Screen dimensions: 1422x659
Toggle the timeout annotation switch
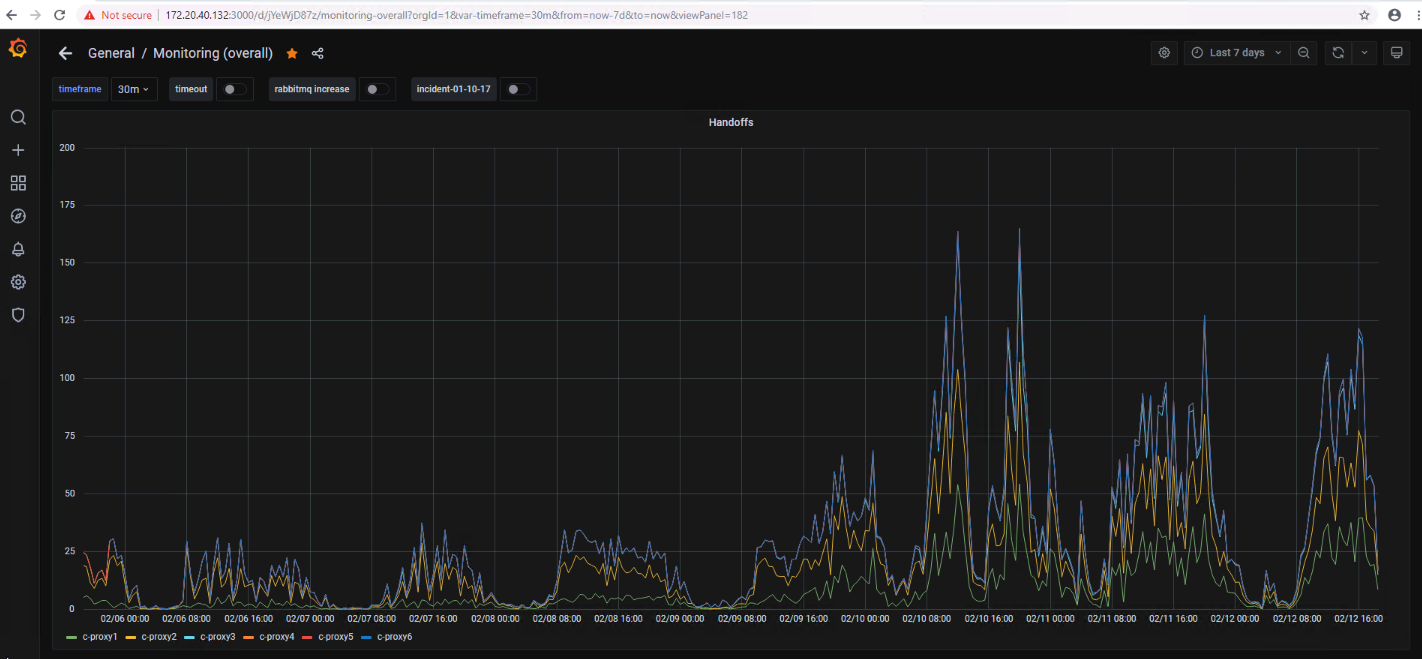(x=235, y=89)
